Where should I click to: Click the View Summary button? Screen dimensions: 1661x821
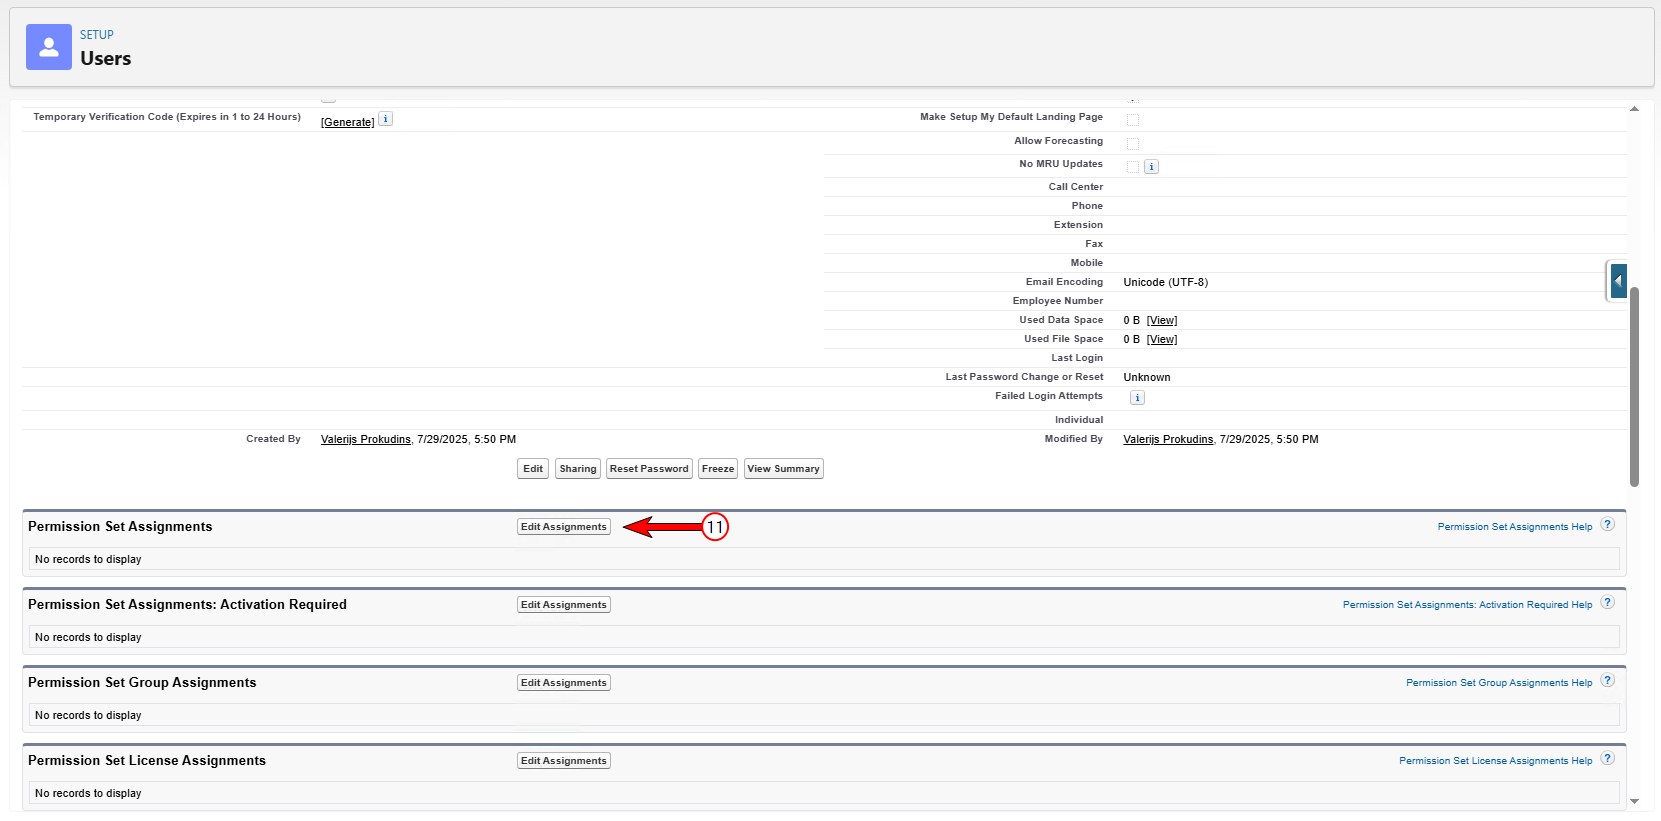(x=784, y=469)
